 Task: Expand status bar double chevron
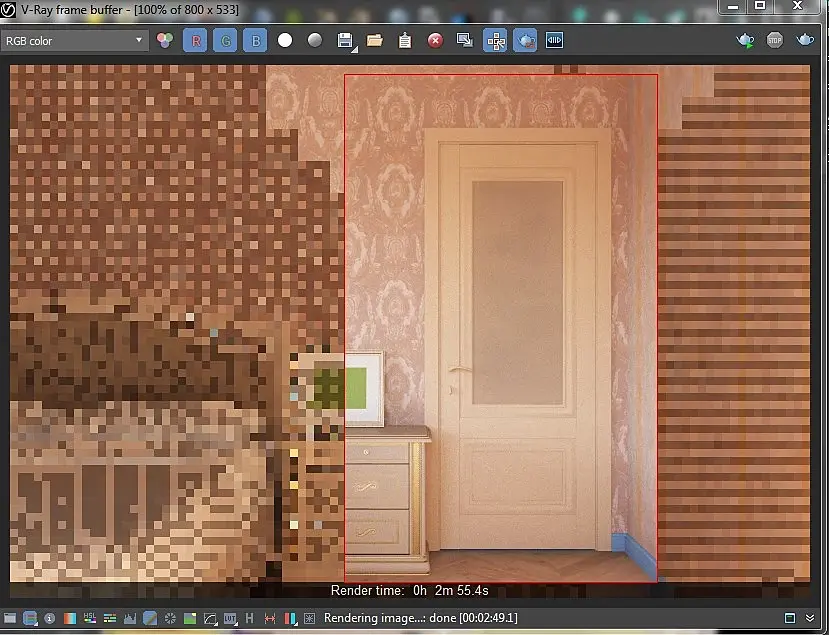coord(810,618)
